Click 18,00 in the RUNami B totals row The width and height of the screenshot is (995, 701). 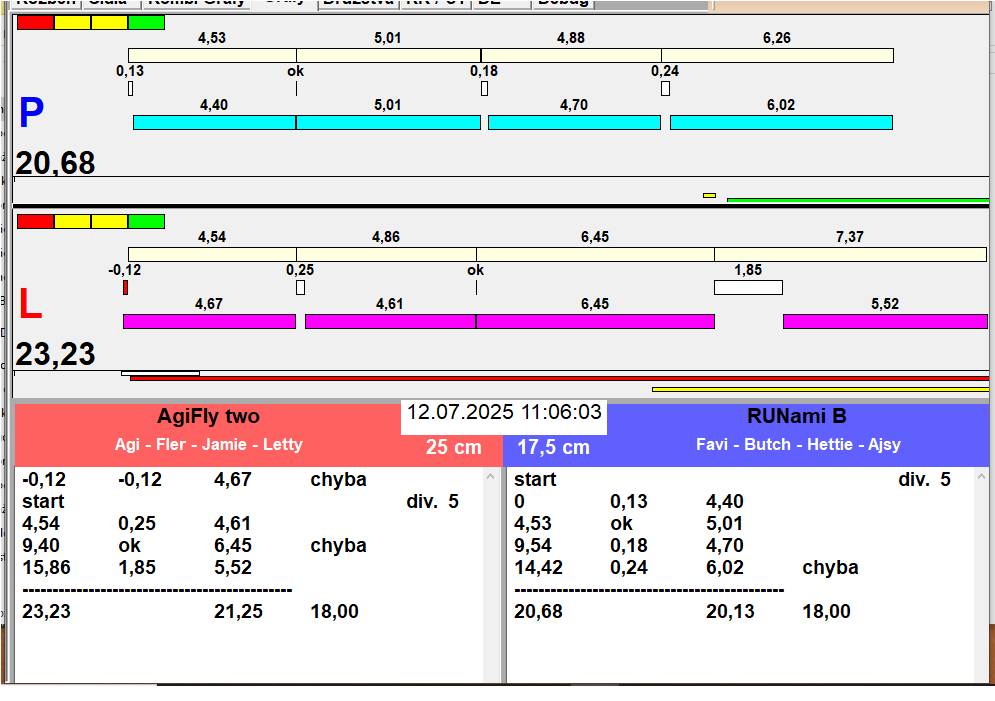click(x=826, y=611)
